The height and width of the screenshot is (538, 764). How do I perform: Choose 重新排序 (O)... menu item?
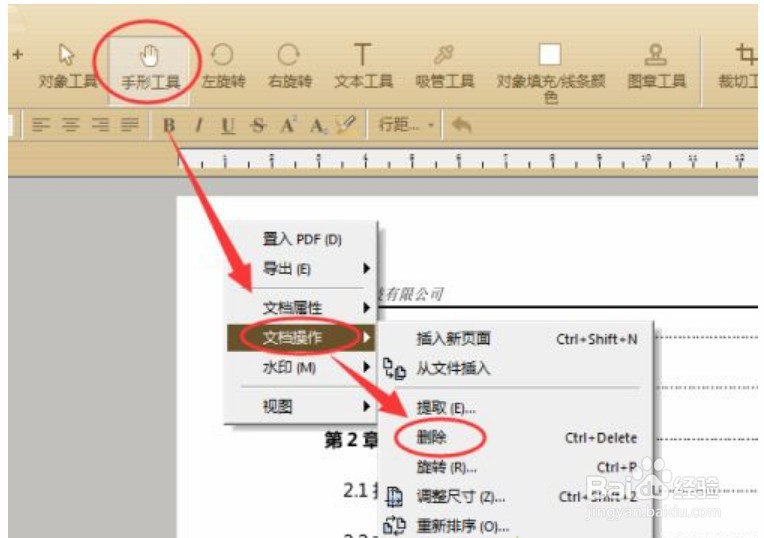click(516, 526)
